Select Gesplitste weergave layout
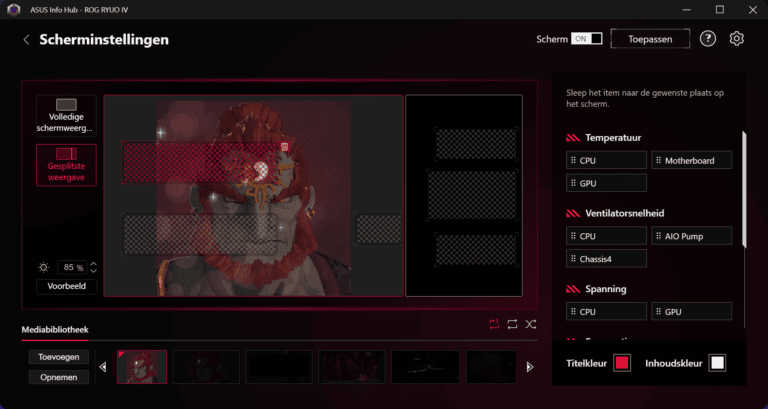This screenshot has width=768, height=409. [x=66, y=165]
